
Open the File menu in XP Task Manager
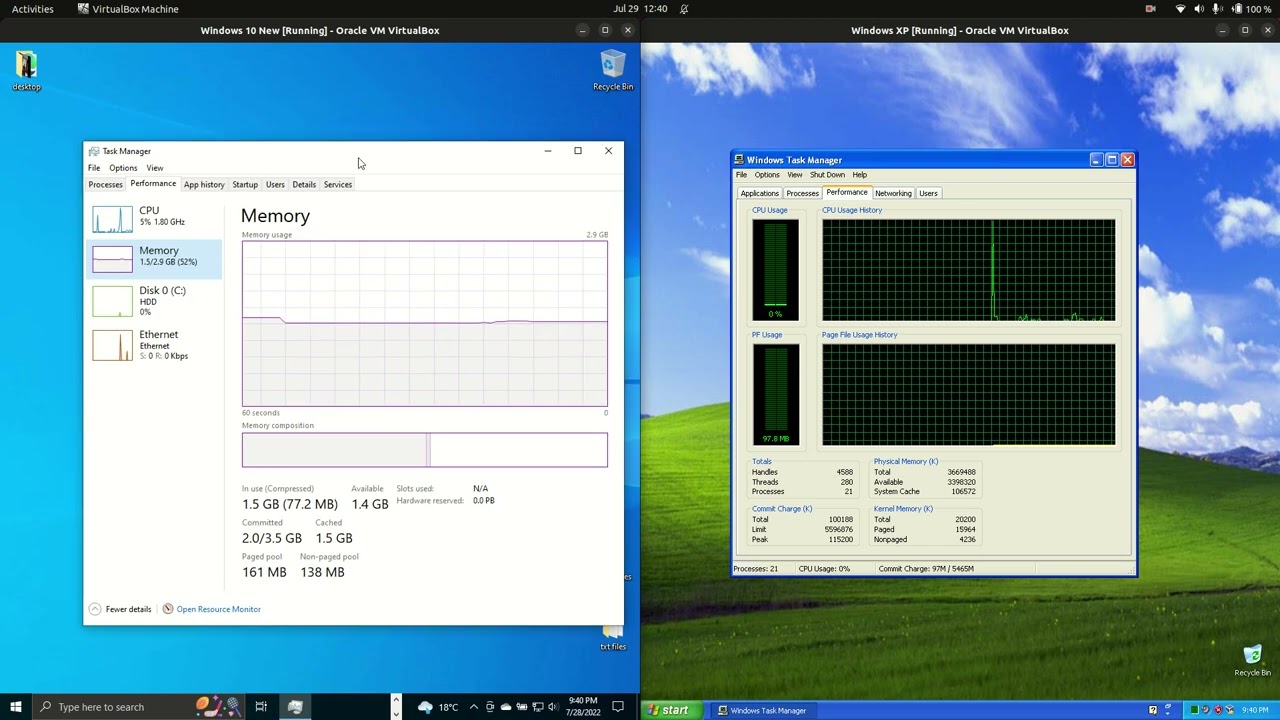[742, 175]
